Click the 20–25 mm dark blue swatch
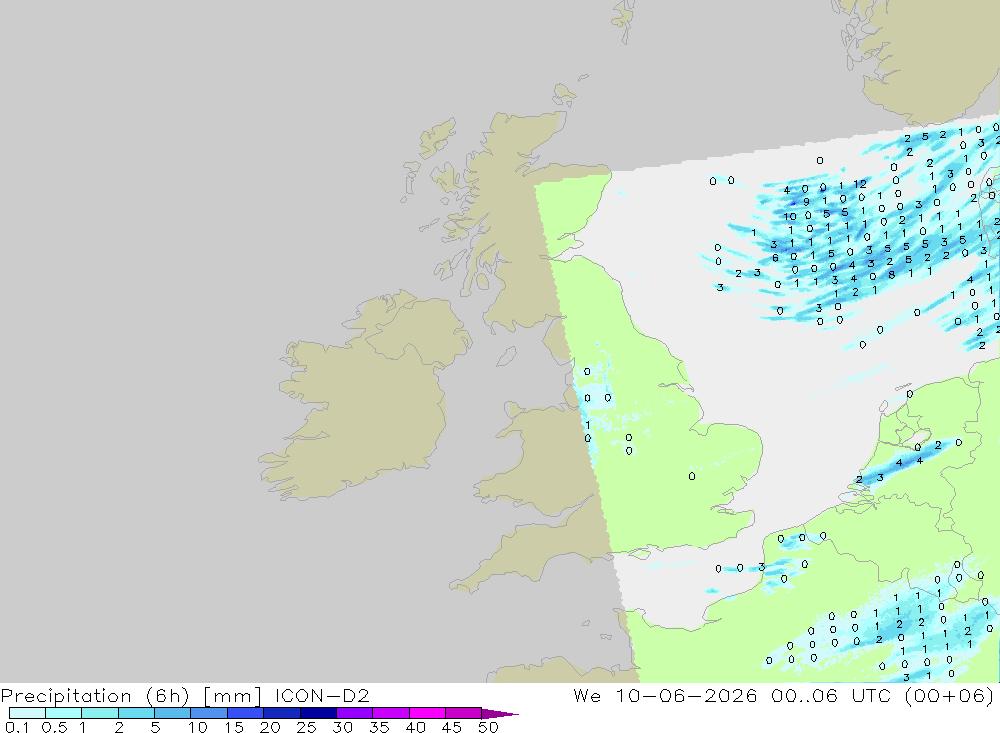This screenshot has height=733, width=1000. tap(282, 713)
